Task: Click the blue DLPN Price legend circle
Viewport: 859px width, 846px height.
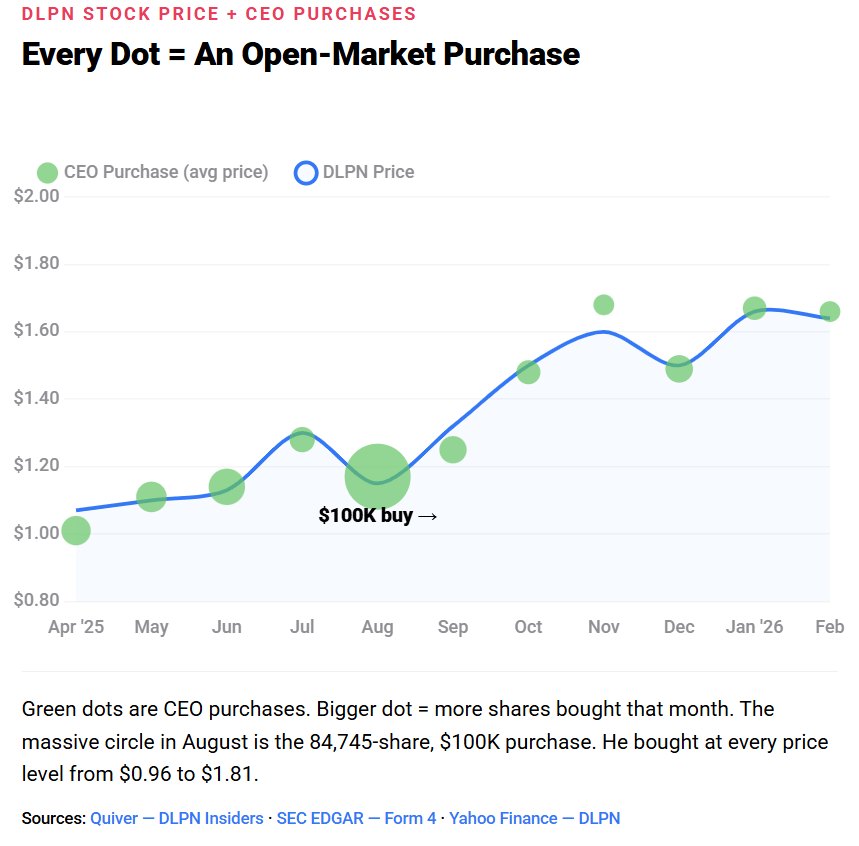Action: pyautogui.click(x=305, y=172)
